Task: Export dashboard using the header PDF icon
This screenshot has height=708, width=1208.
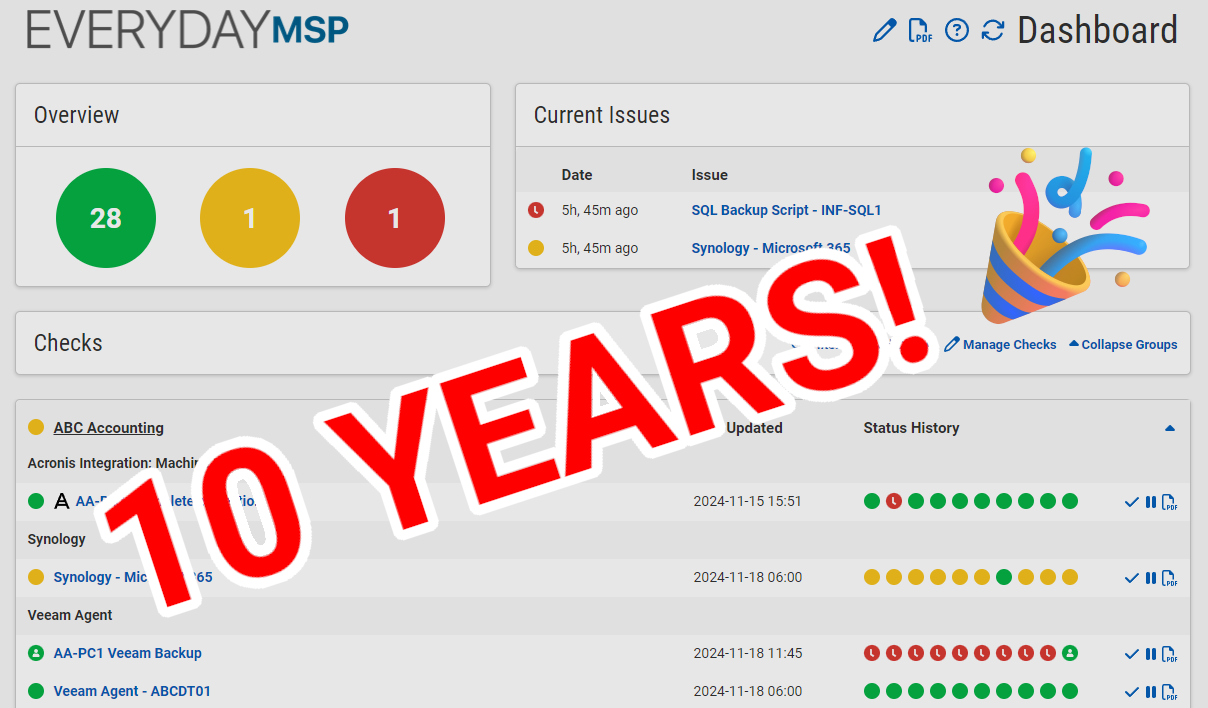Action: [920, 31]
